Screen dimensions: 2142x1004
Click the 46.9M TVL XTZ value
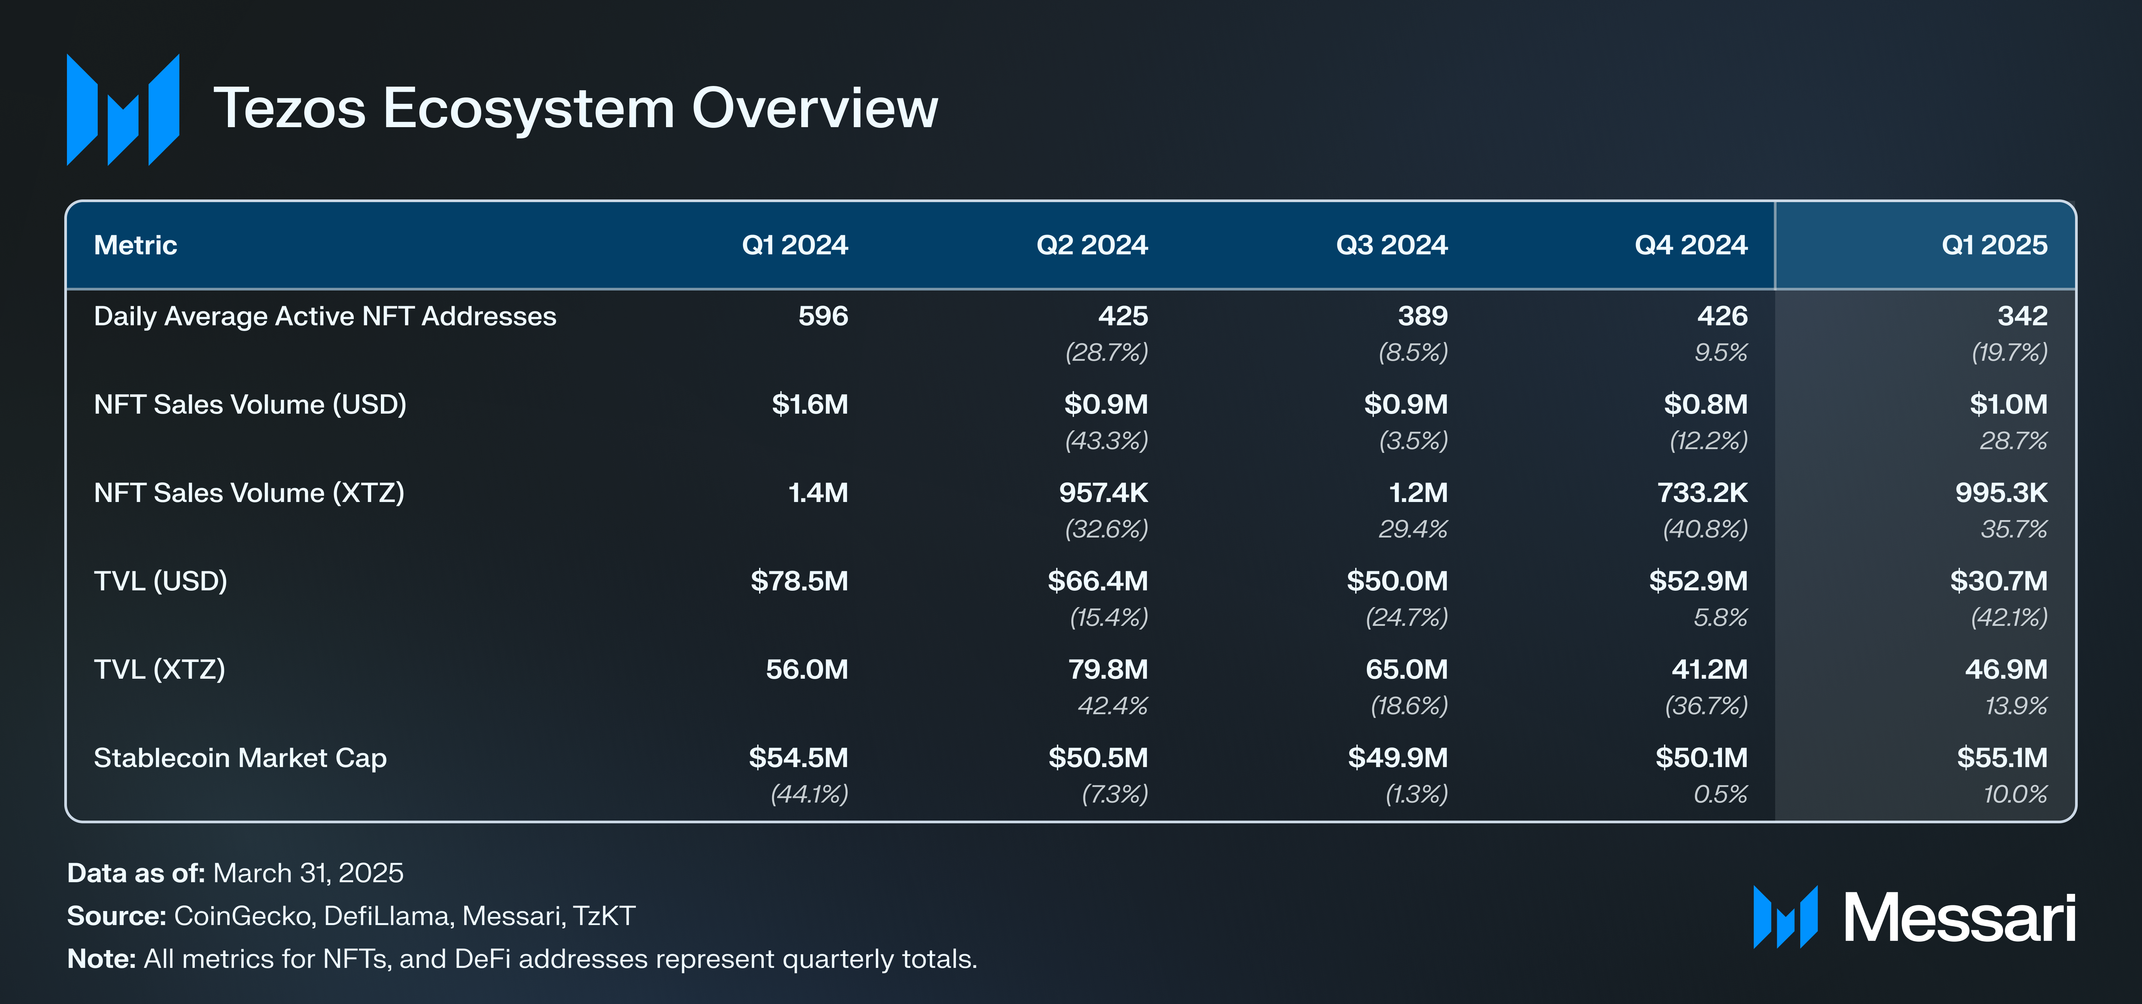(x=2007, y=669)
